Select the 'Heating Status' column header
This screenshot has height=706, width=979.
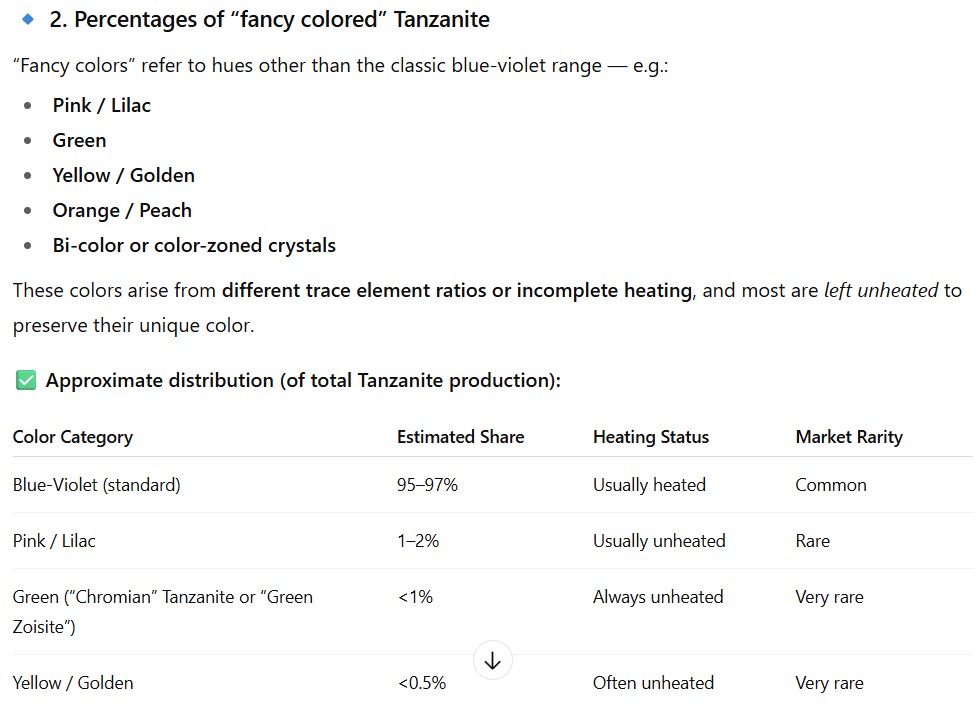(651, 437)
